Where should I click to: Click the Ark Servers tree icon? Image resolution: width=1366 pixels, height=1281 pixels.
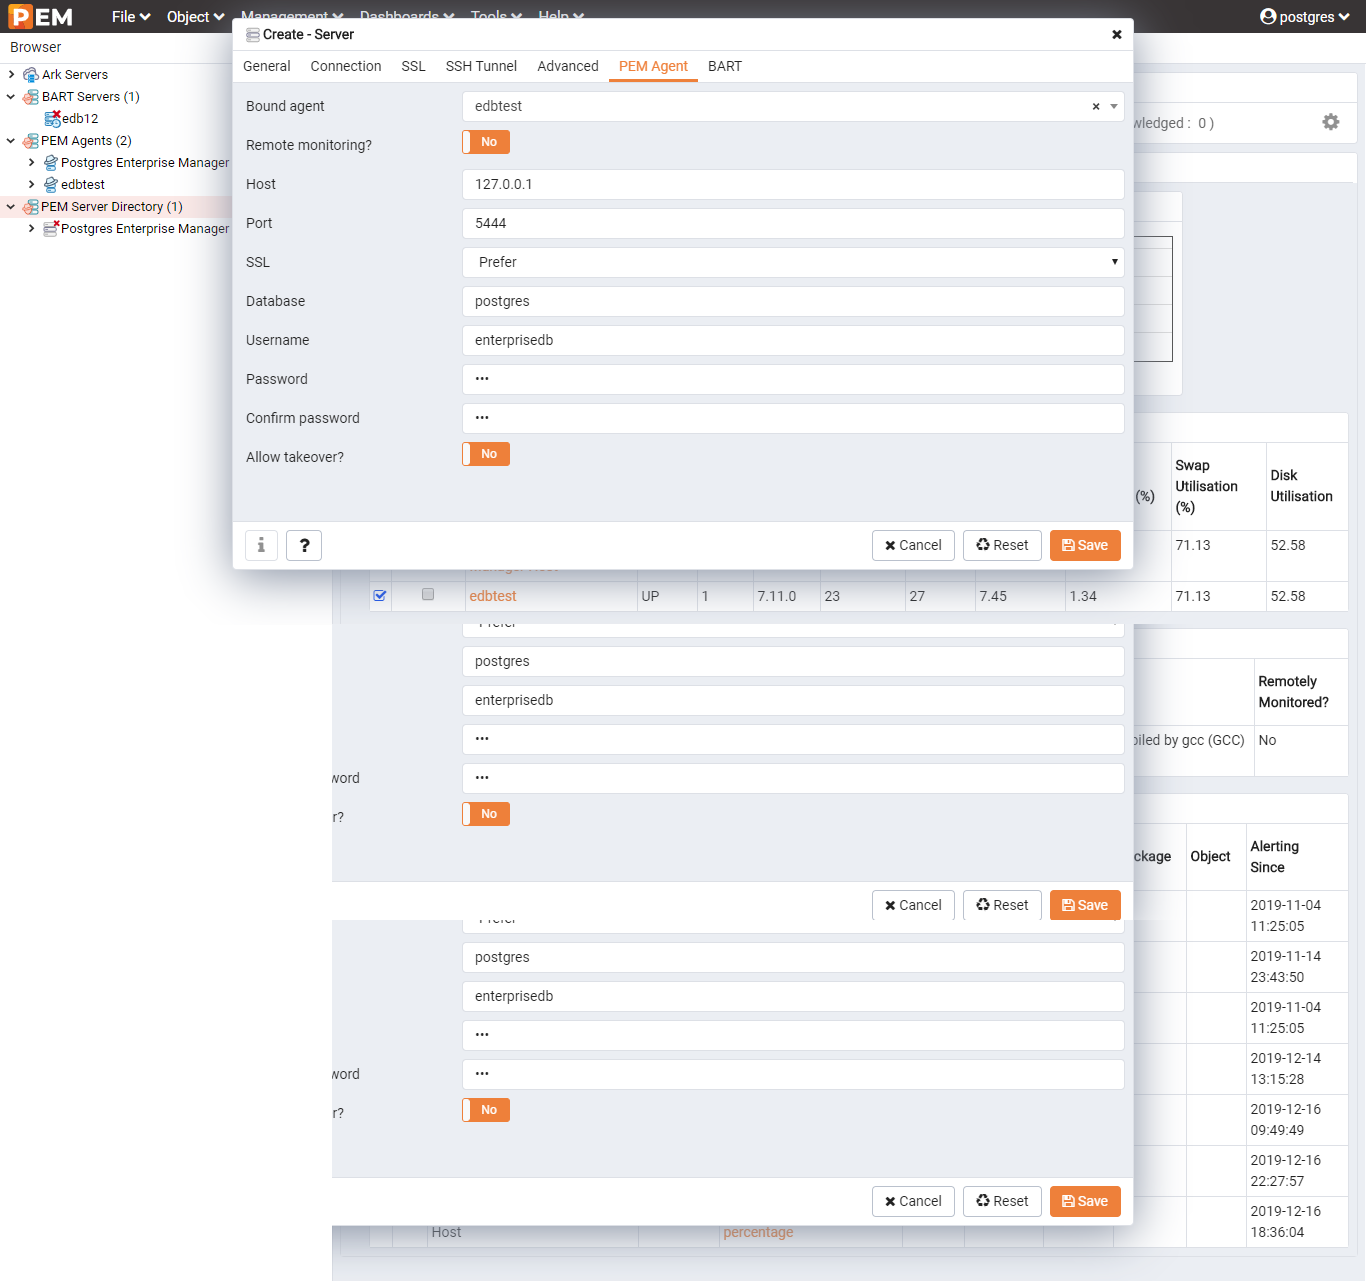pyautogui.click(x=31, y=75)
